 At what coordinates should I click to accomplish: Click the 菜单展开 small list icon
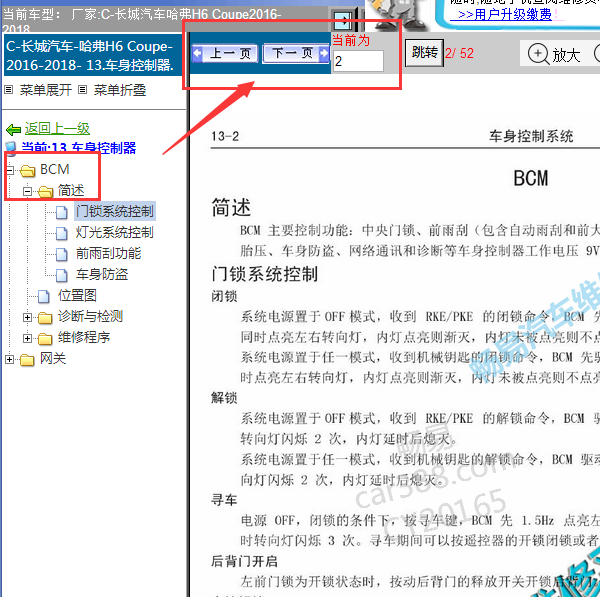(8, 90)
